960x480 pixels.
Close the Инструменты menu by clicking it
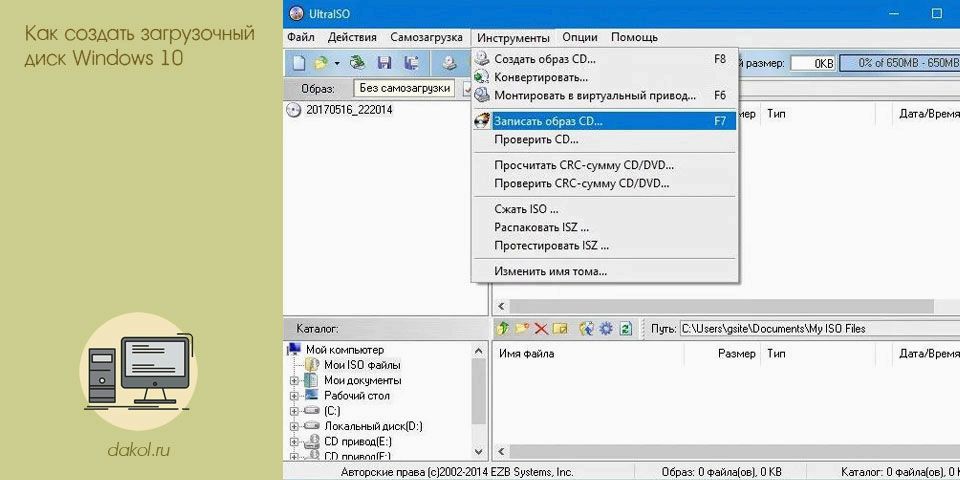[x=513, y=38]
